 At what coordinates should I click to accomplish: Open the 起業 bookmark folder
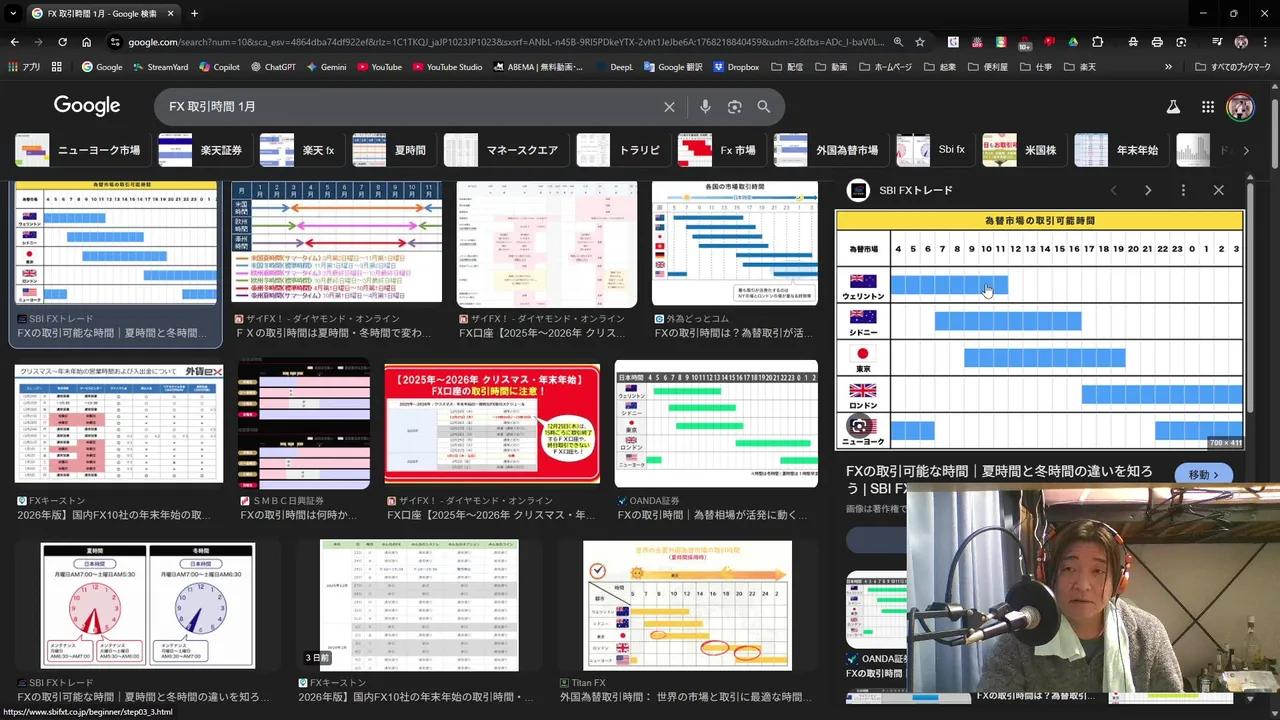pos(941,67)
